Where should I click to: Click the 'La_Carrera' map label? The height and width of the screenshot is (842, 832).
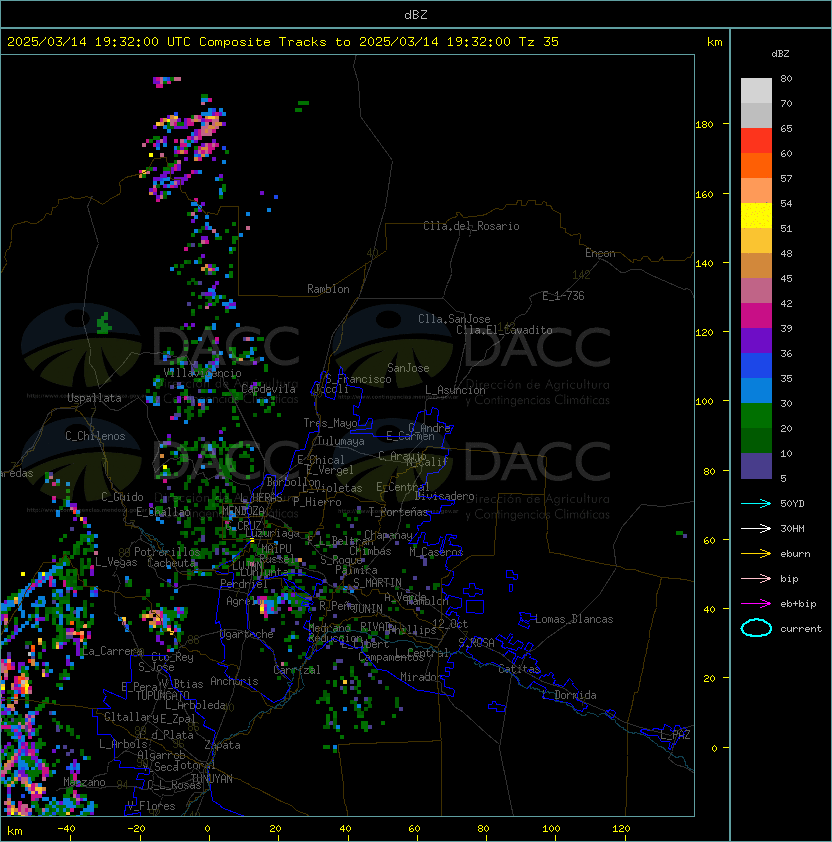[113, 651]
